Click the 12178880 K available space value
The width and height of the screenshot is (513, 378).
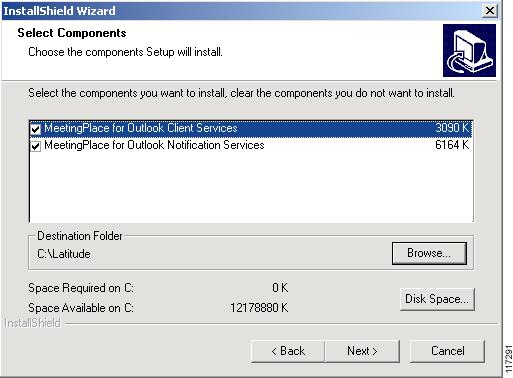(x=259, y=308)
